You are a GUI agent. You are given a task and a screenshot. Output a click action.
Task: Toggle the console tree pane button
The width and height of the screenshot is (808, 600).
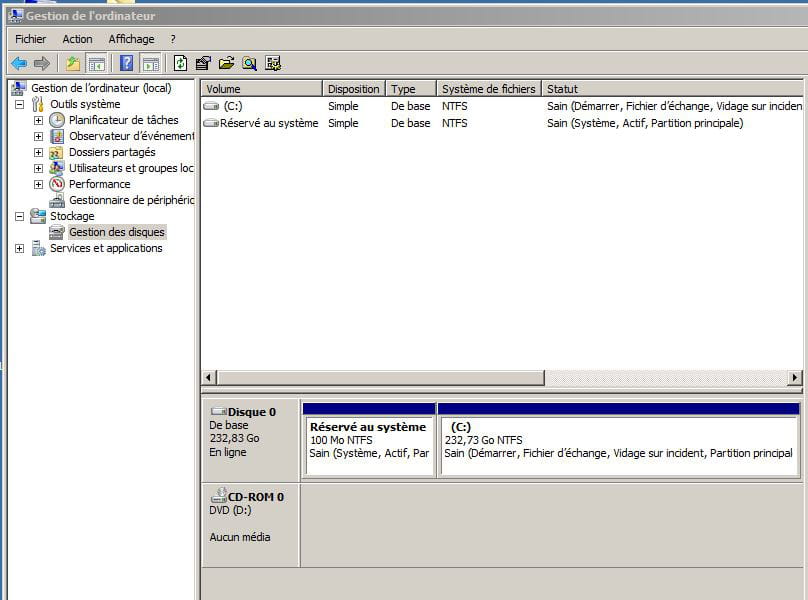96,63
